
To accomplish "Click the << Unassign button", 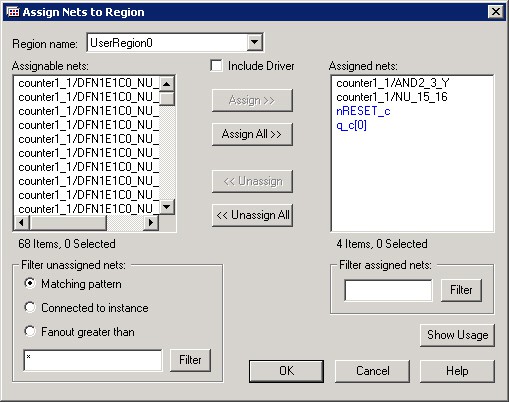I will 252,181.
